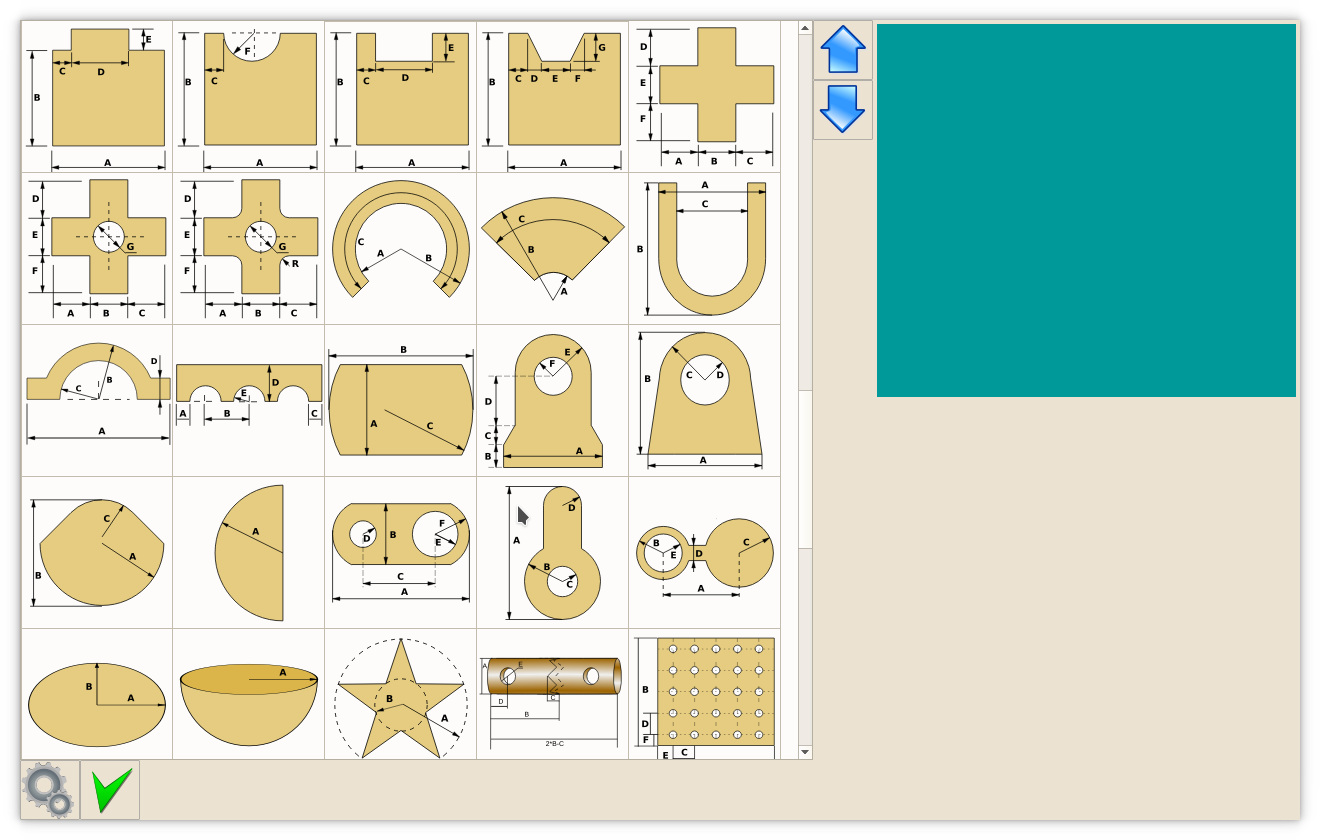Select the fan-shaped ring sector

coord(553,249)
